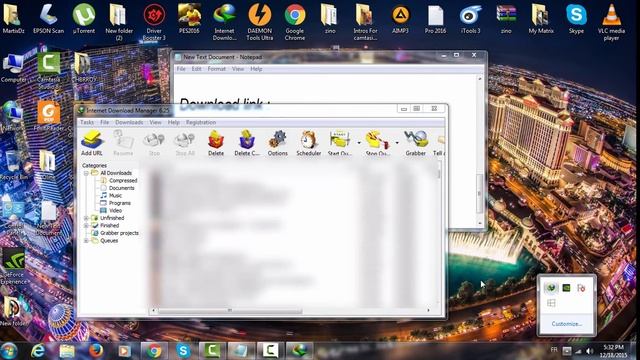
Task: Click the Add URL toolbar button
Action: 92,143
